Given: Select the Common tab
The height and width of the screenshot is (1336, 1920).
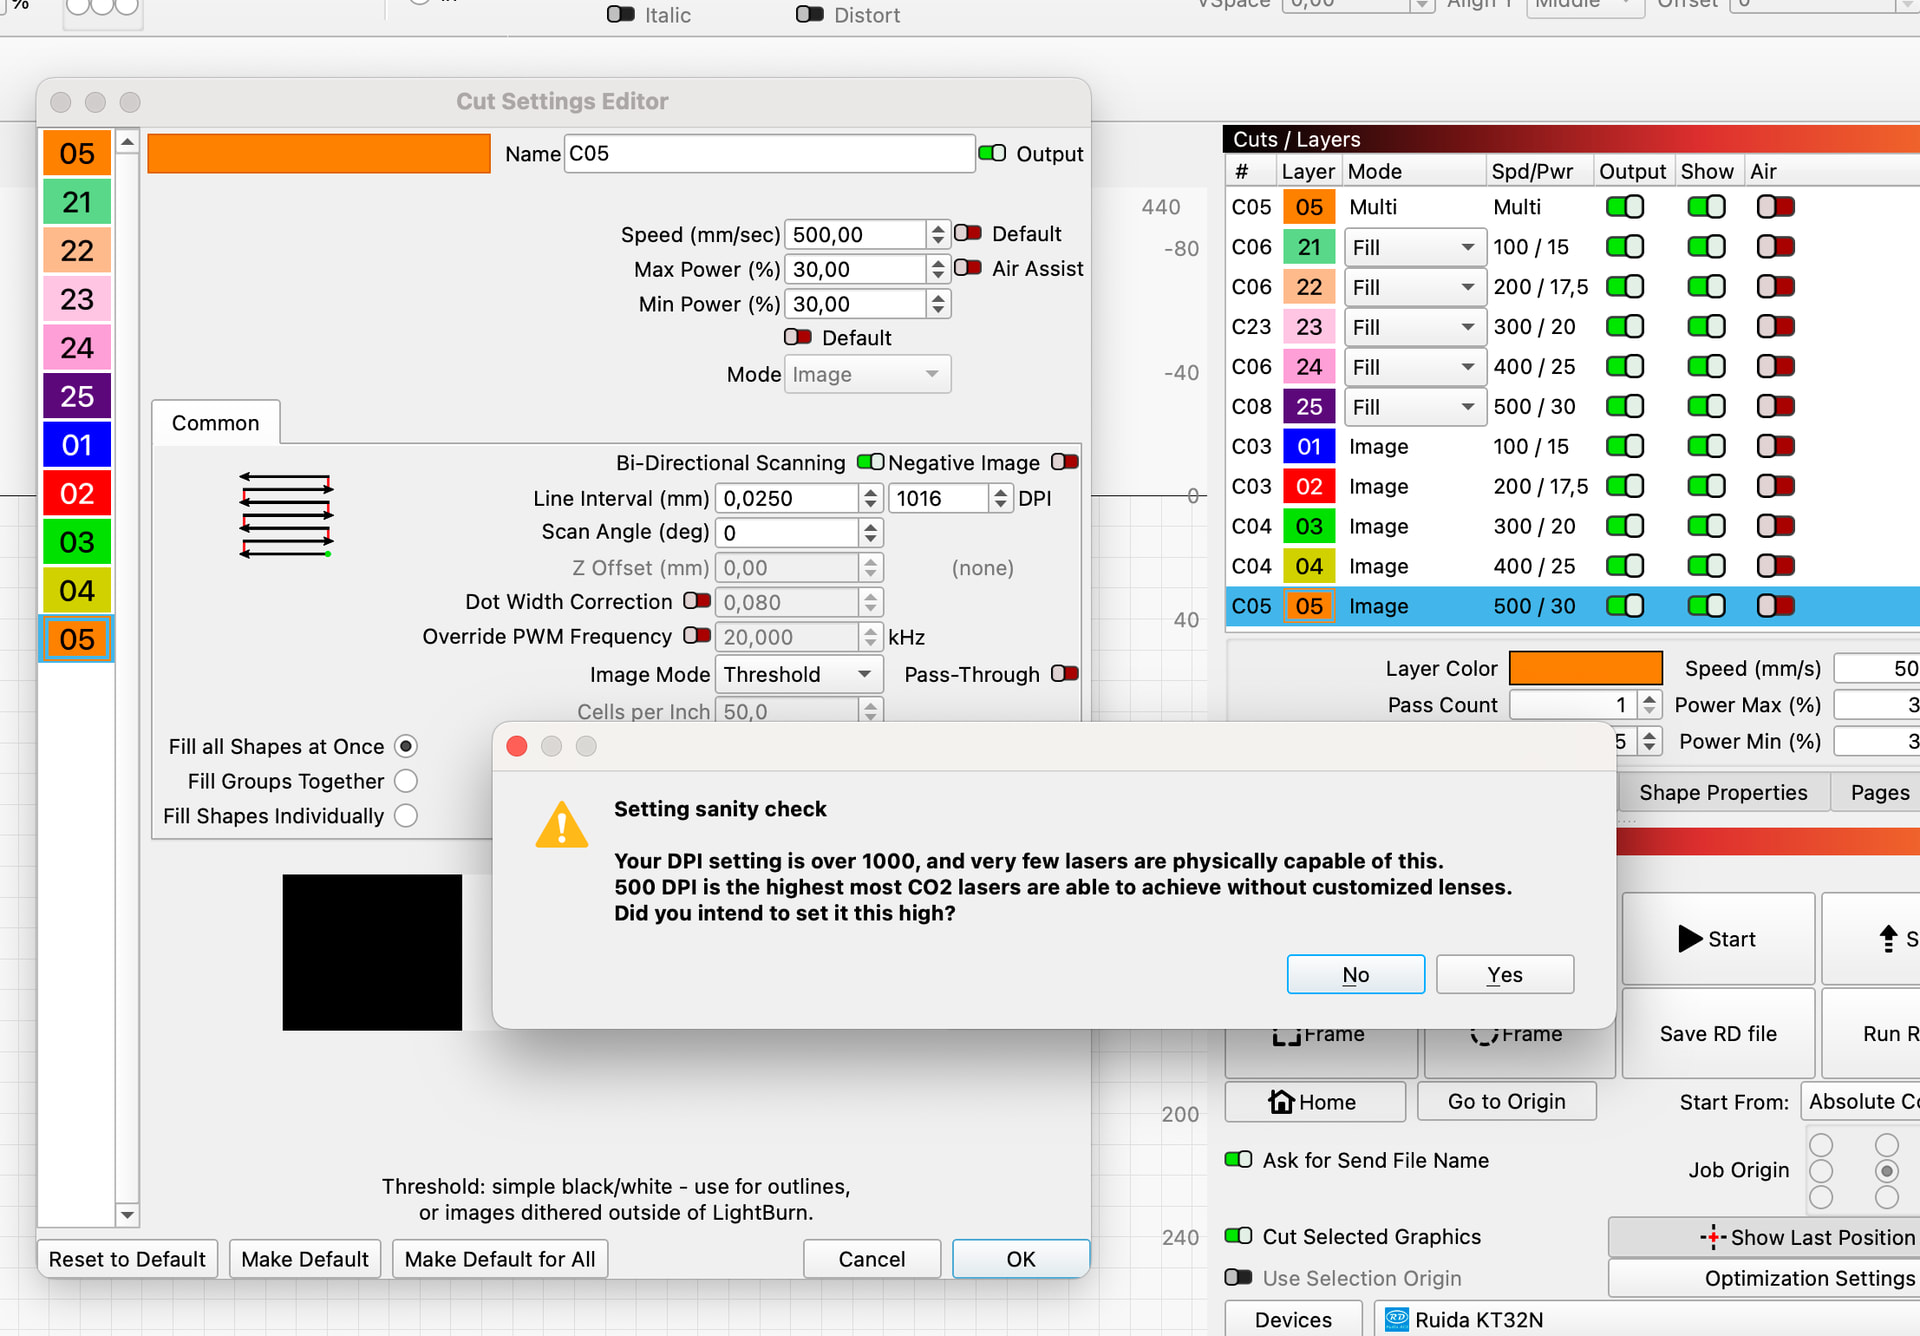Looking at the screenshot, I should click(x=215, y=423).
